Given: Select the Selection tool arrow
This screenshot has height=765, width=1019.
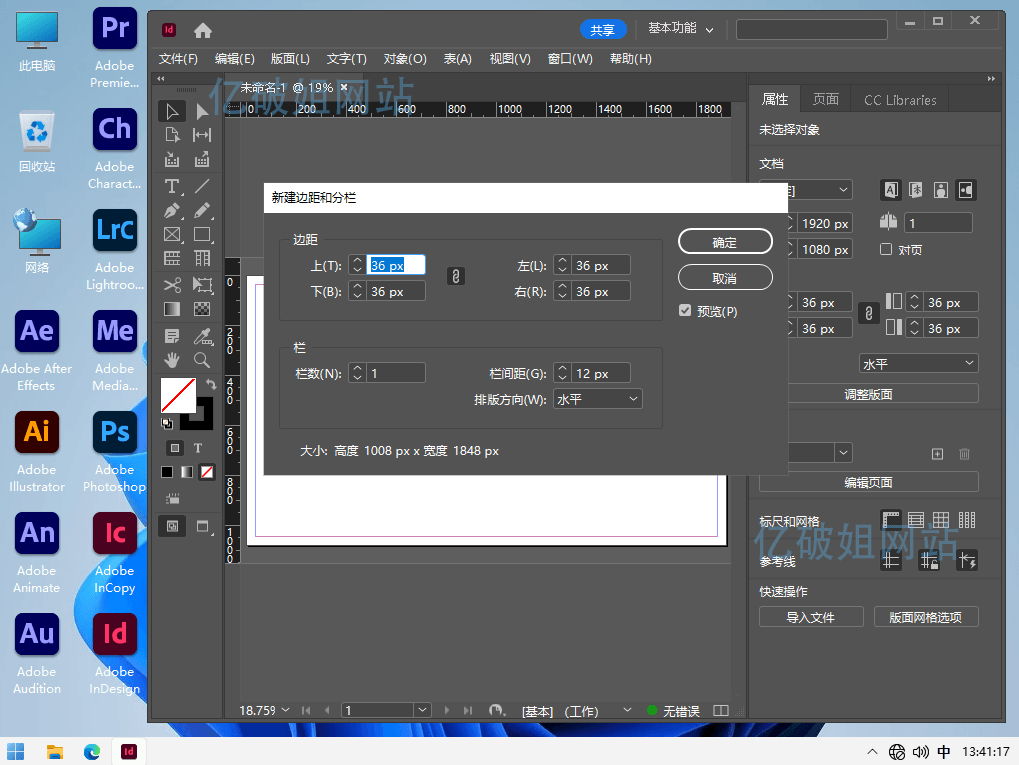Looking at the screenshot, I should [172, 112].
